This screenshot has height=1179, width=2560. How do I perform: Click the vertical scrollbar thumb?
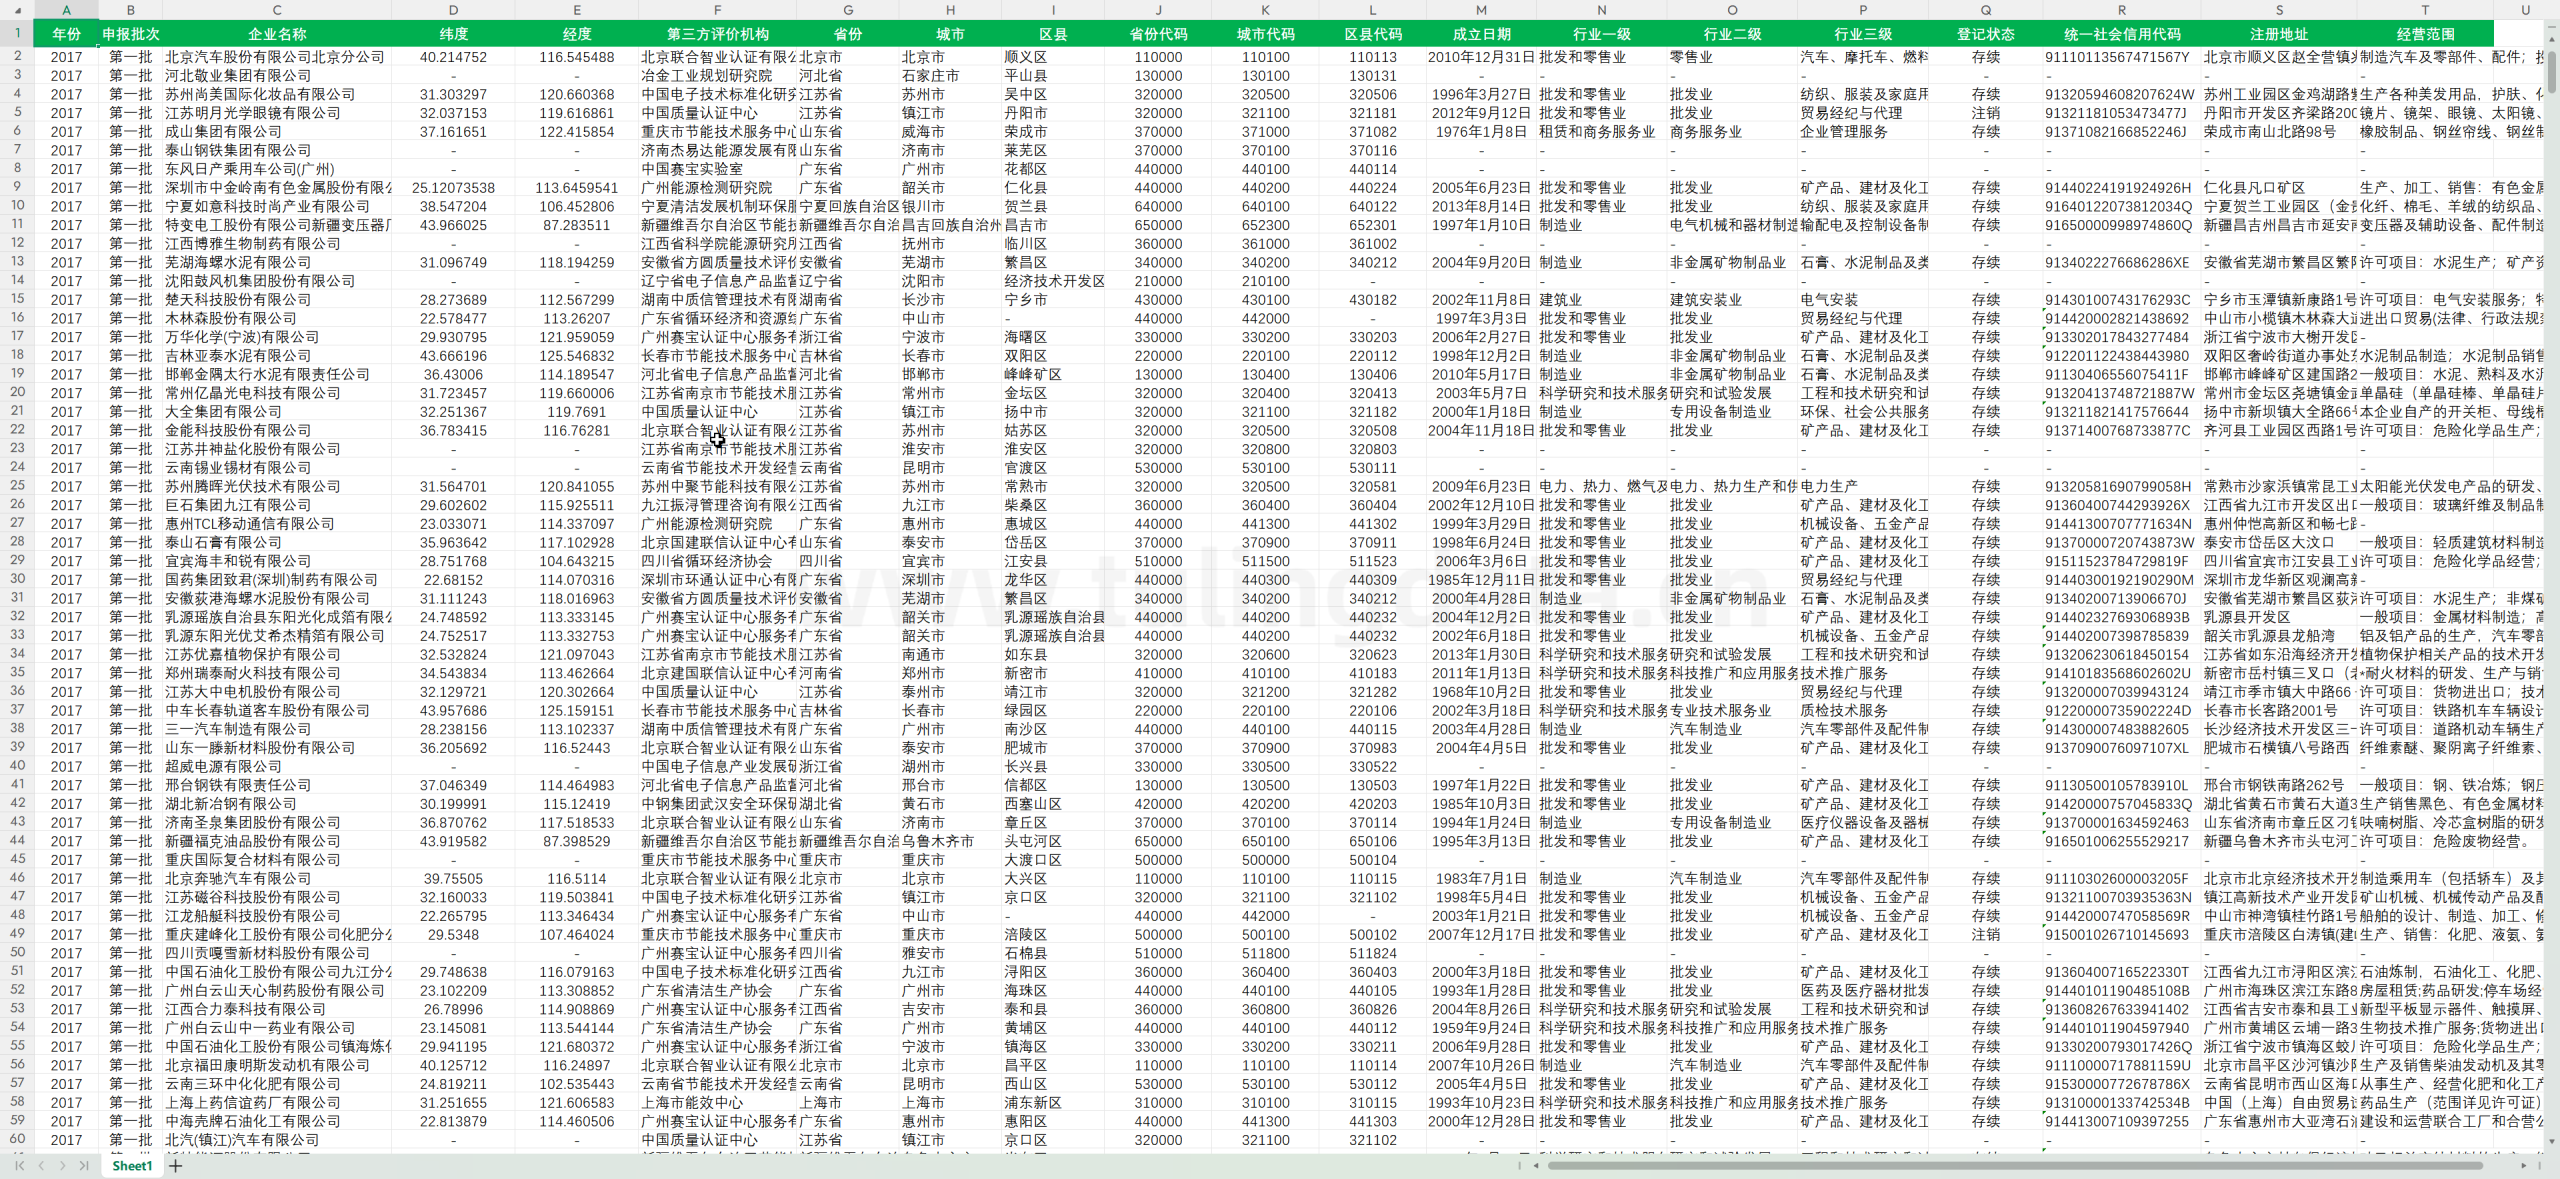[x=2551, y=71]
